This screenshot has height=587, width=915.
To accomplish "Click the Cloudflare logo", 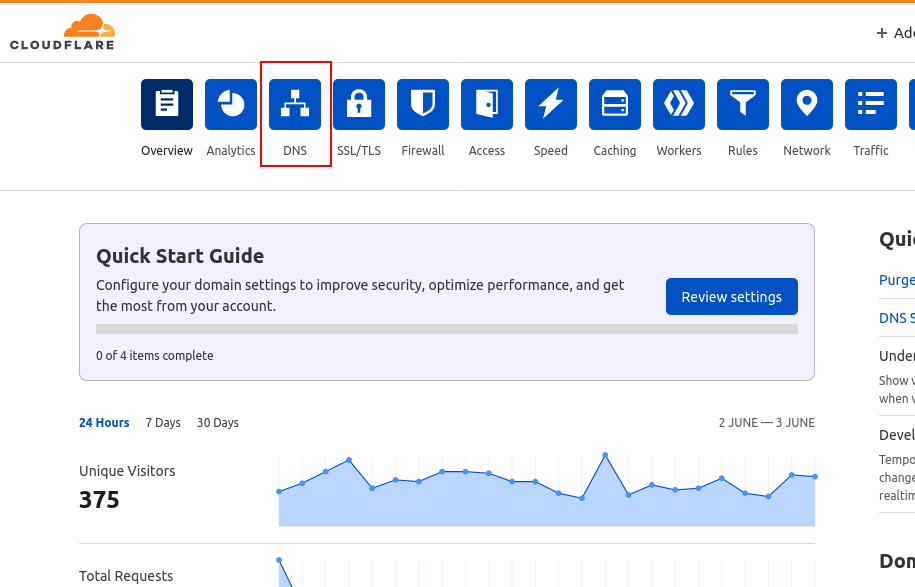I will pos(62,31).
